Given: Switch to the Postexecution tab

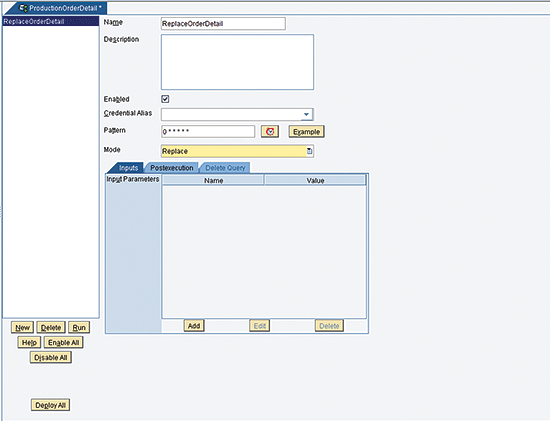Looking at the screenshot, I should pos(172,168).
